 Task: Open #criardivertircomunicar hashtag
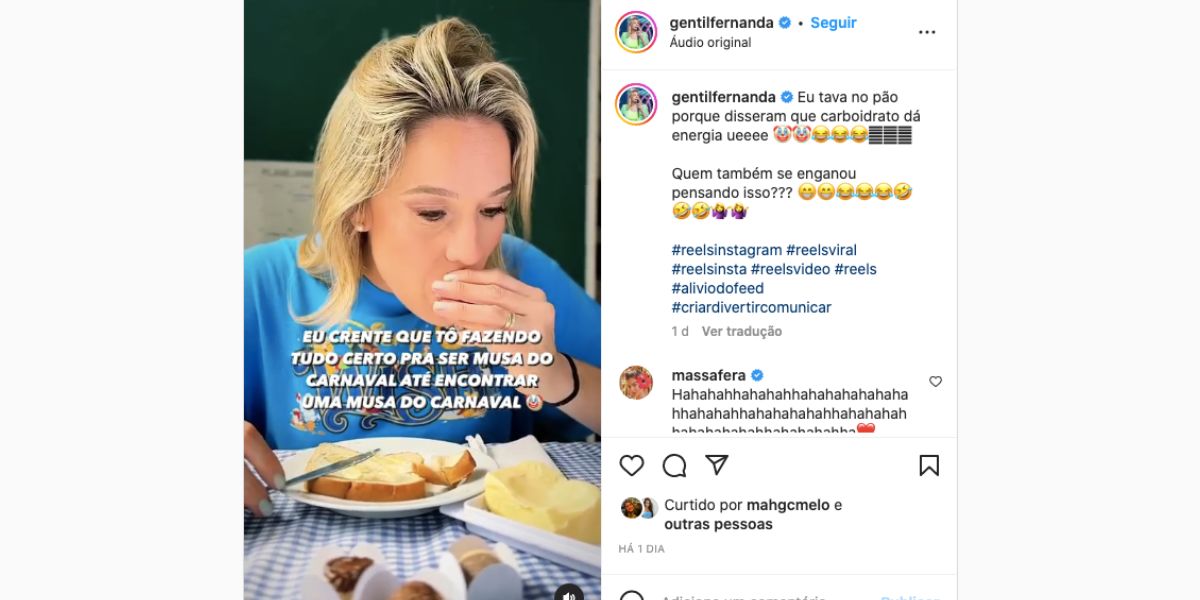click(752, 307)
